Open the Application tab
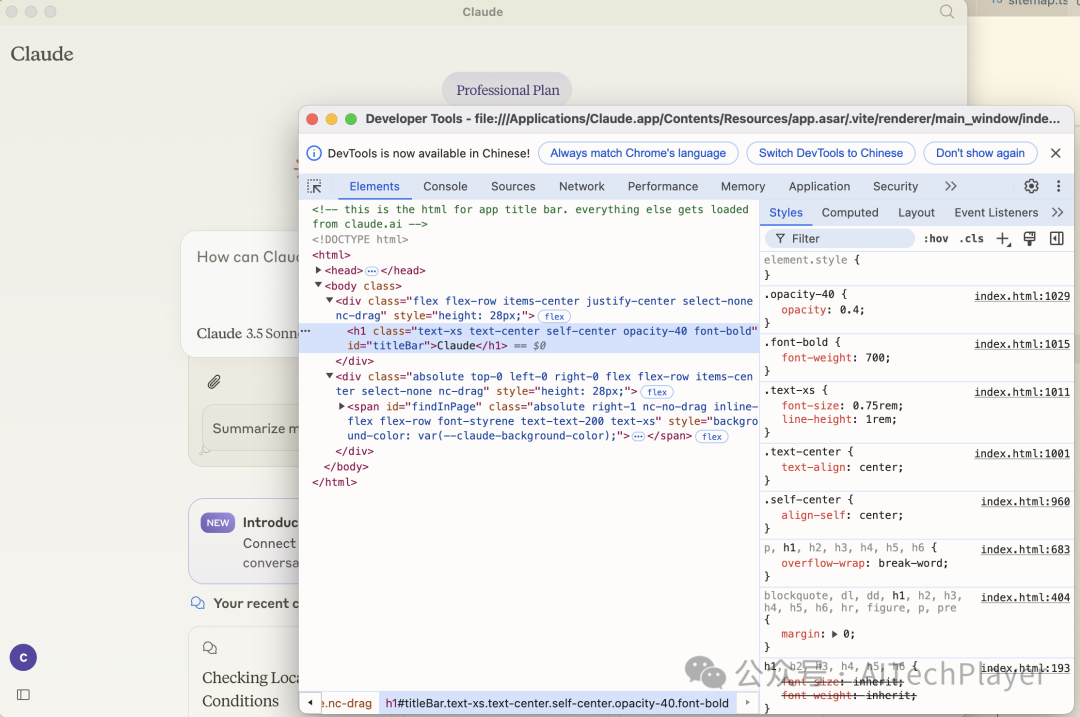 point(819,186)
